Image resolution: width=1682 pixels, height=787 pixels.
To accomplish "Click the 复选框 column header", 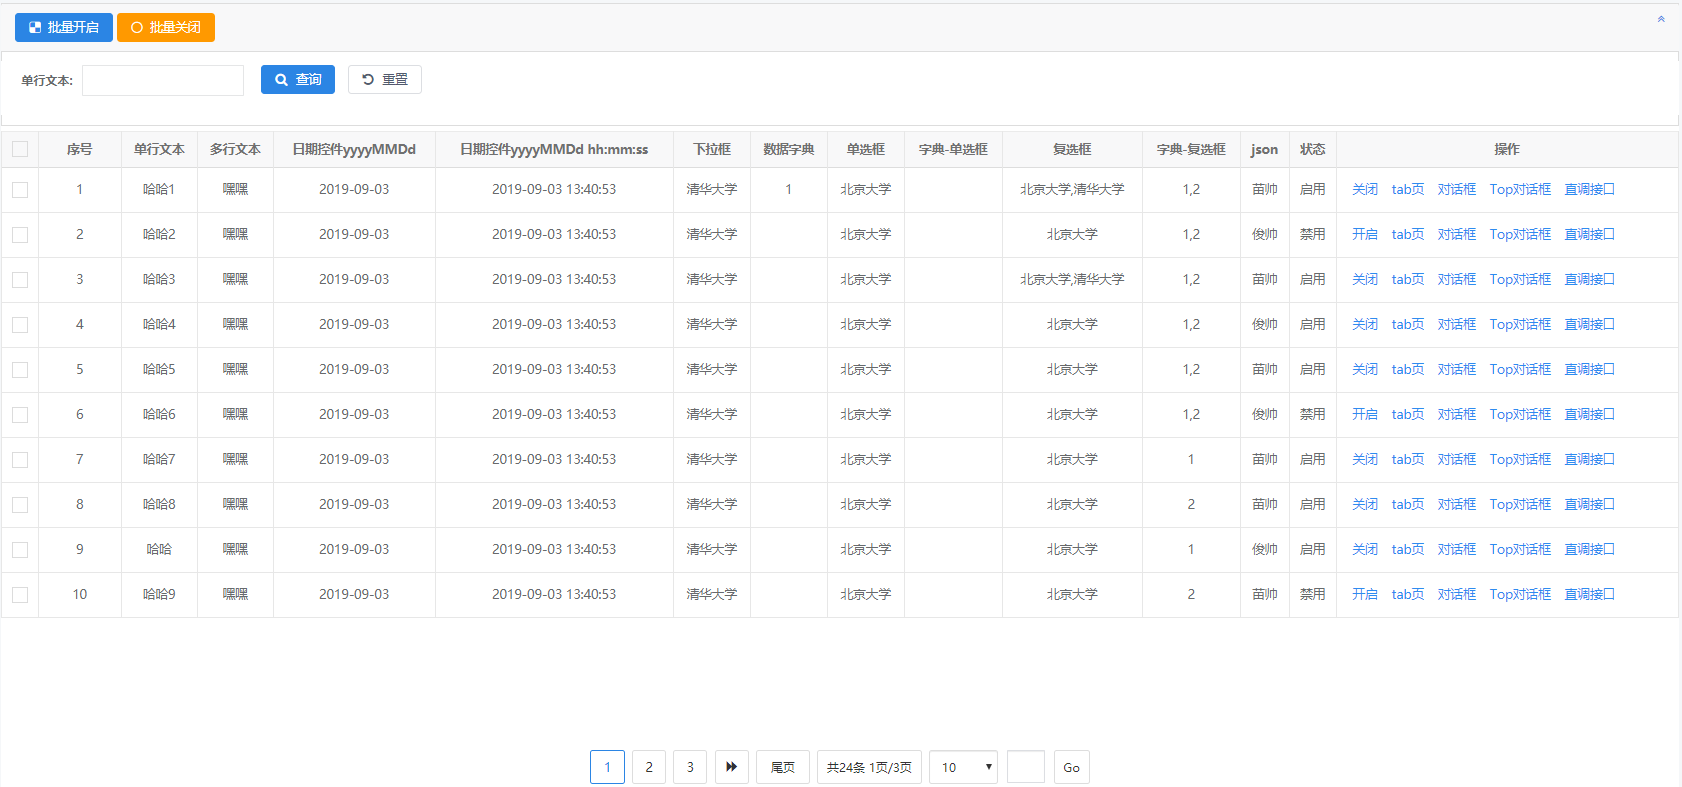I will 1072,149.
